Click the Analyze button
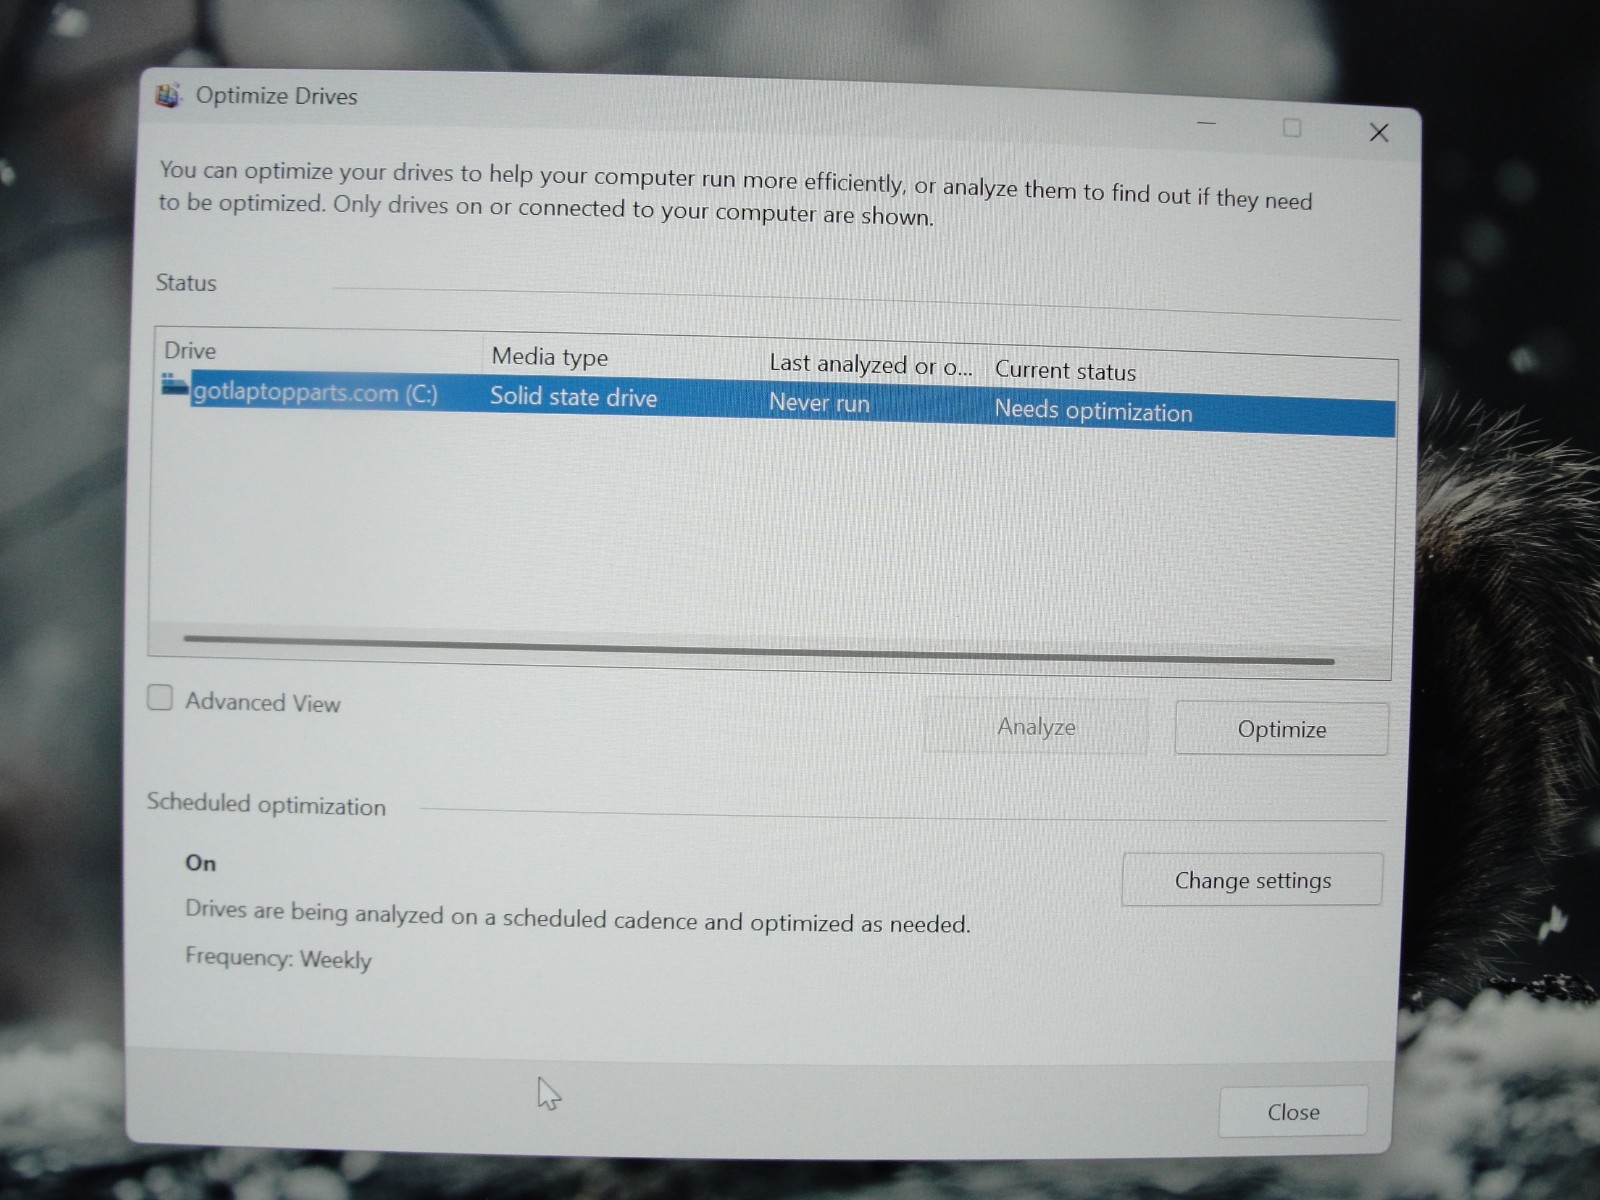The height and width of the screenshot is (1200, 1600). tap(1036, 726)
